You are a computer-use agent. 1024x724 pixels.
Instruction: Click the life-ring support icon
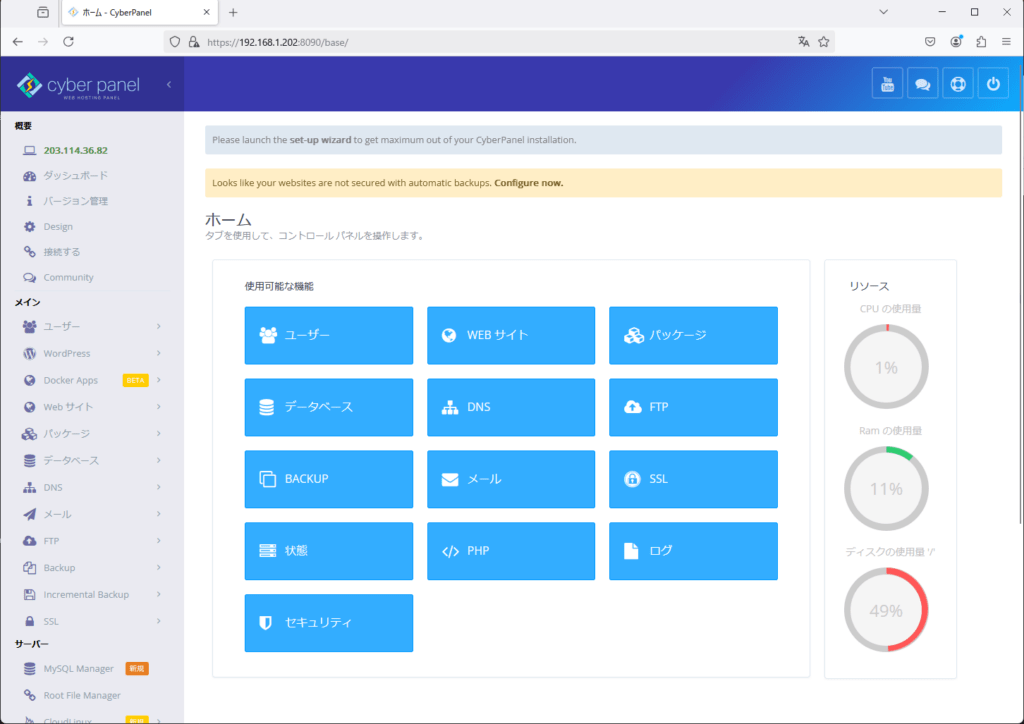coord(957,84)
